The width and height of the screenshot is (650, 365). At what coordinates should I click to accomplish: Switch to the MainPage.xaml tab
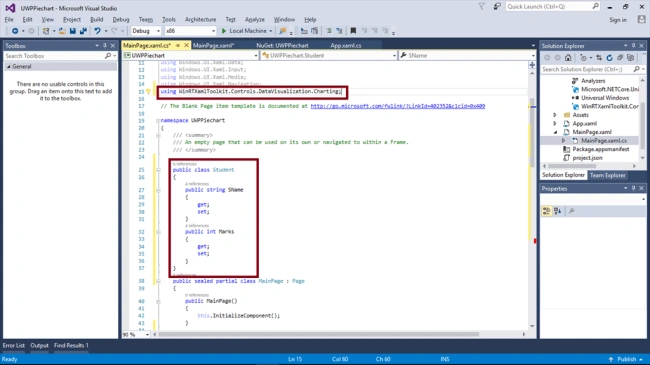213,46
